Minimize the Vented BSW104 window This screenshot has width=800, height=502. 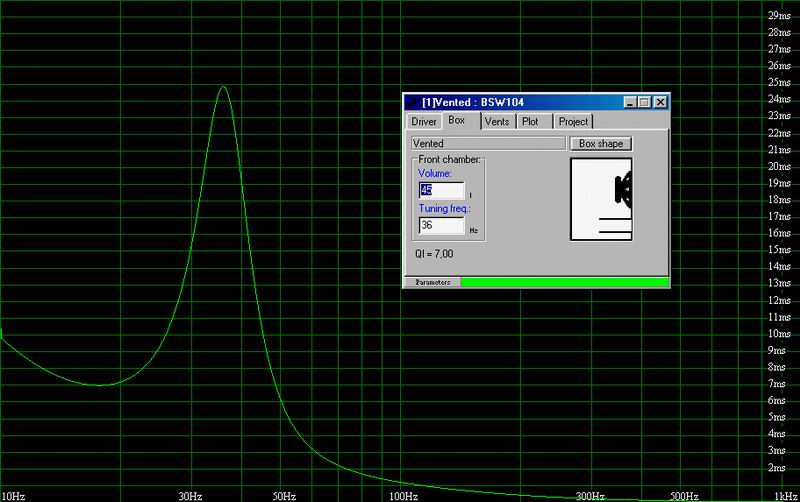click(x=629, y=102)
